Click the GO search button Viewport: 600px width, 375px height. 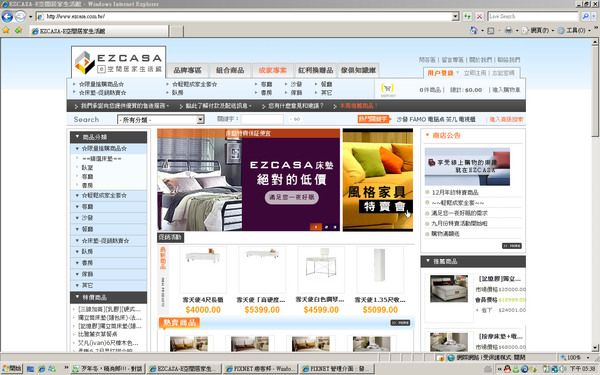pos(295,119)
